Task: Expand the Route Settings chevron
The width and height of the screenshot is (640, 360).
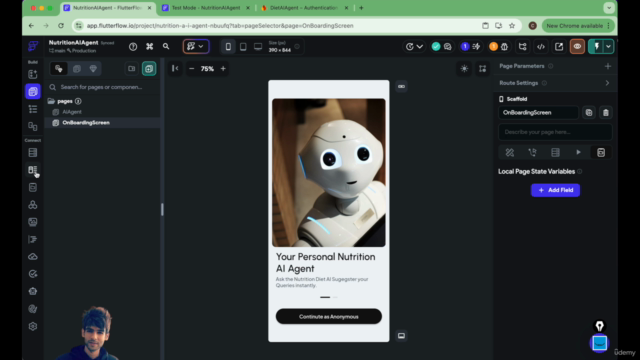Action: (607, 83)
